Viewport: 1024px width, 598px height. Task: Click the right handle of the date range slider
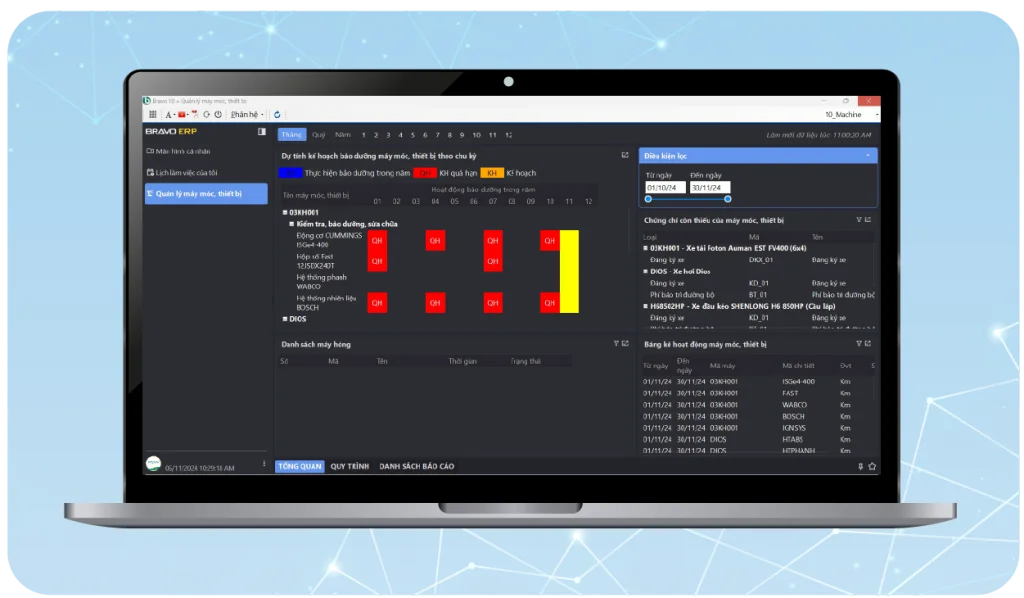coord(727,199)
